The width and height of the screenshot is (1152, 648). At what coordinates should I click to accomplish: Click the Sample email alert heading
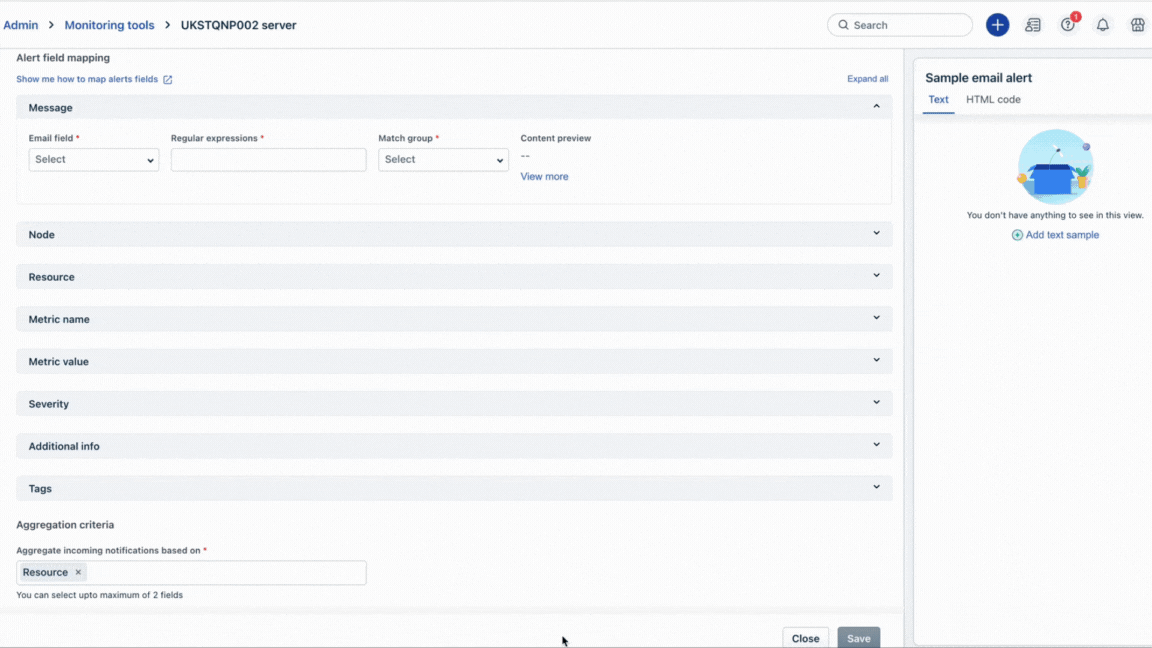[x=978, y=78]
